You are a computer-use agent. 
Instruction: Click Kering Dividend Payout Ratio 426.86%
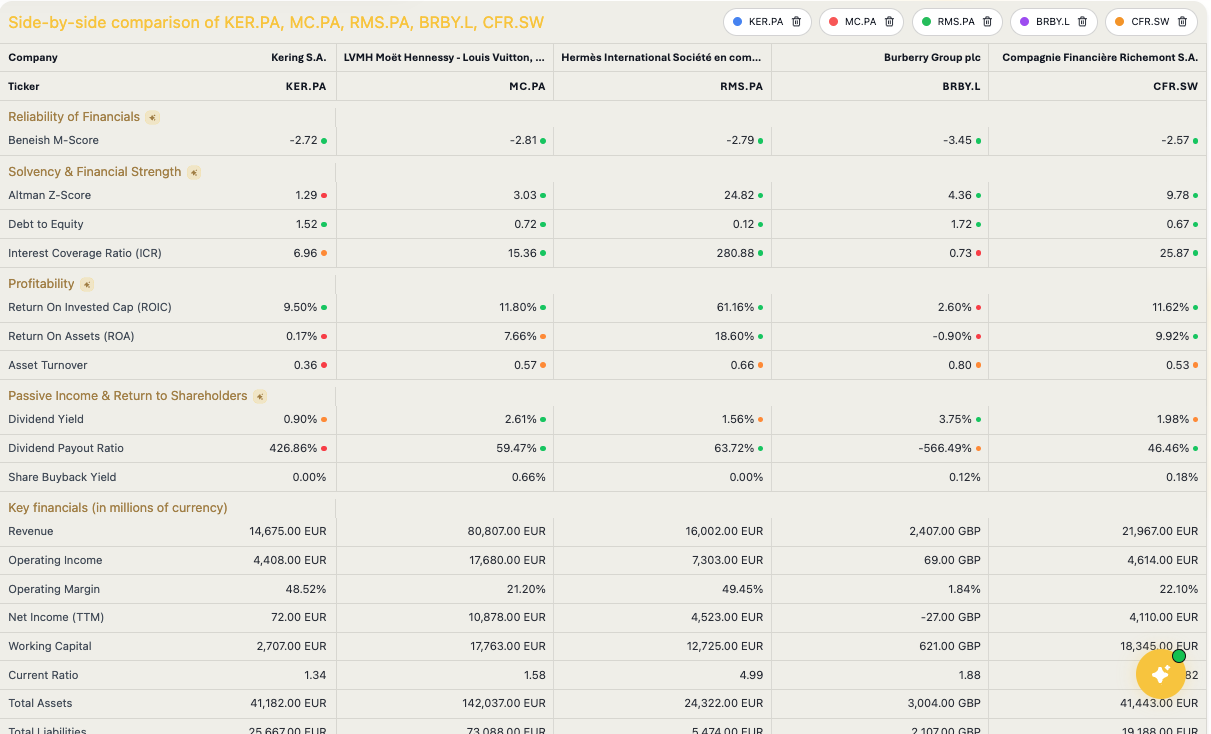point(294,448)
